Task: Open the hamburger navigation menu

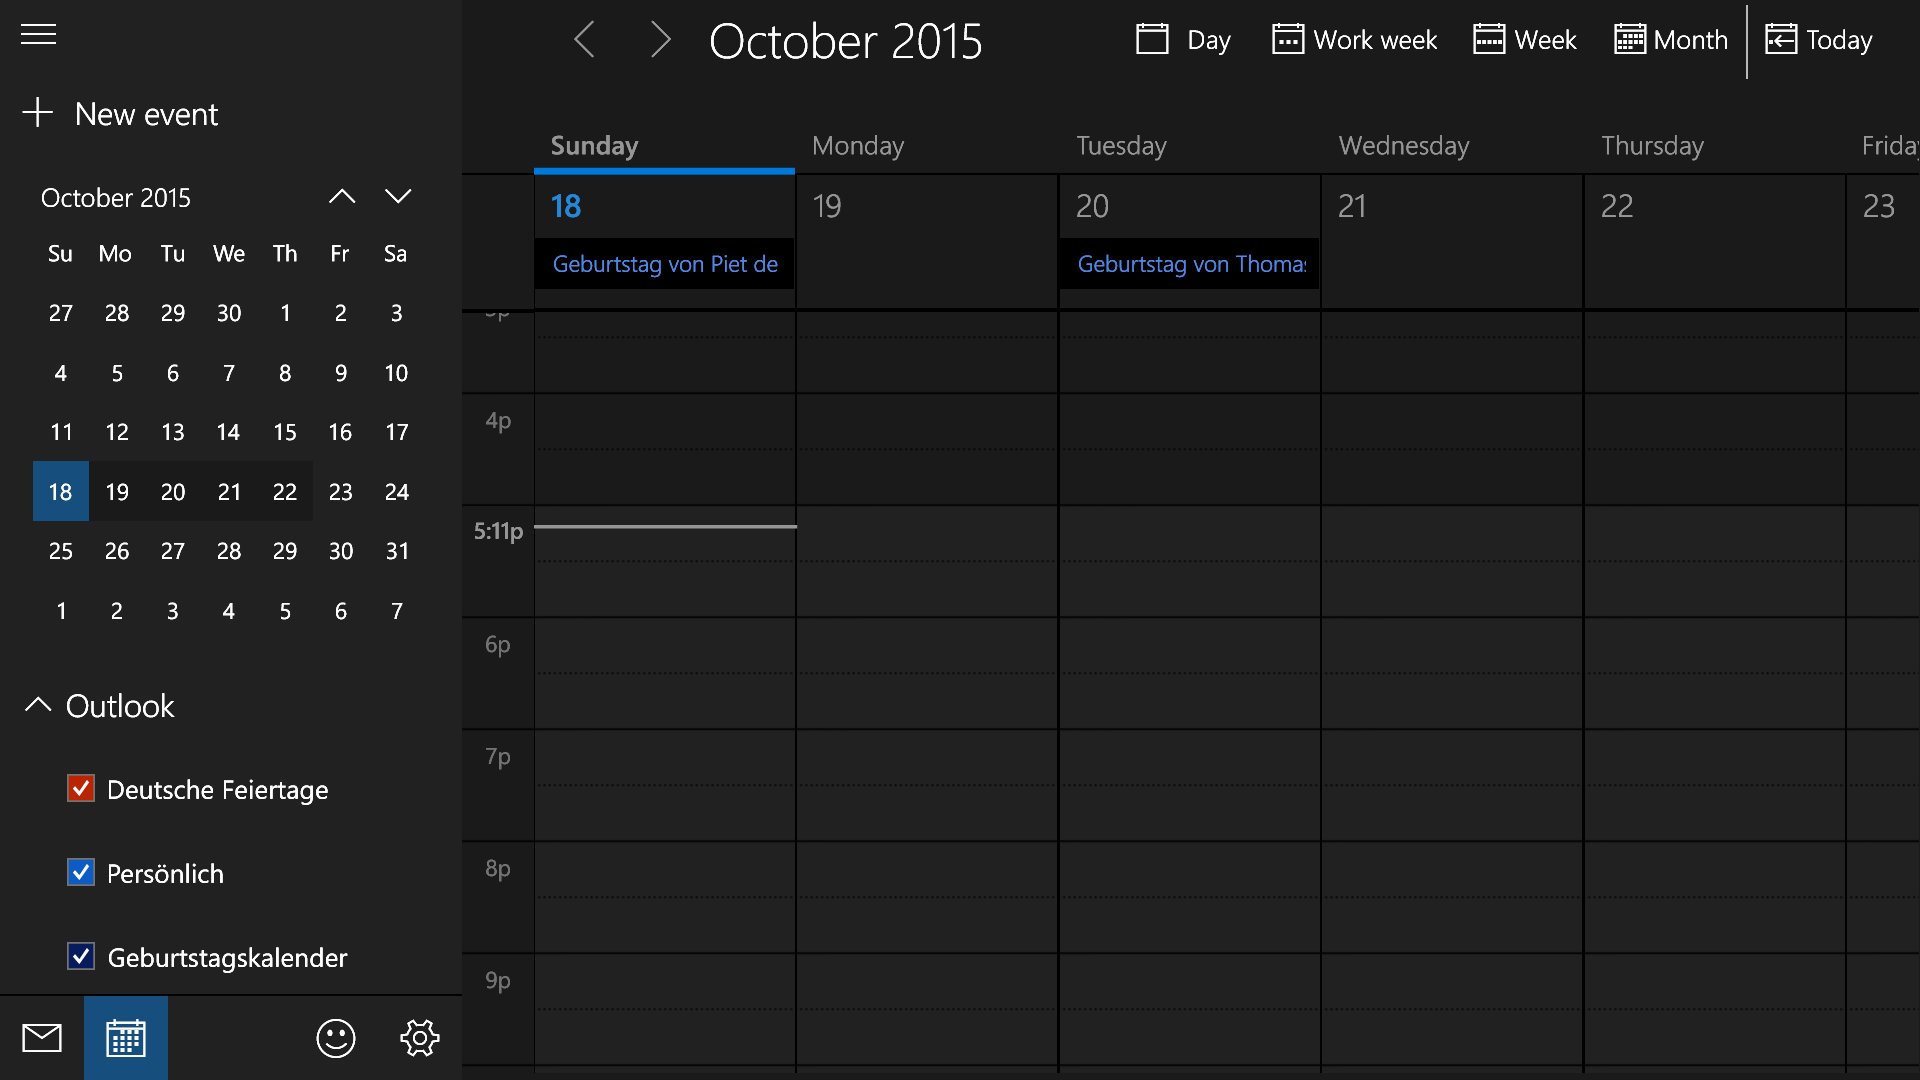Action: pyautogui.click(x=39, y=35)
